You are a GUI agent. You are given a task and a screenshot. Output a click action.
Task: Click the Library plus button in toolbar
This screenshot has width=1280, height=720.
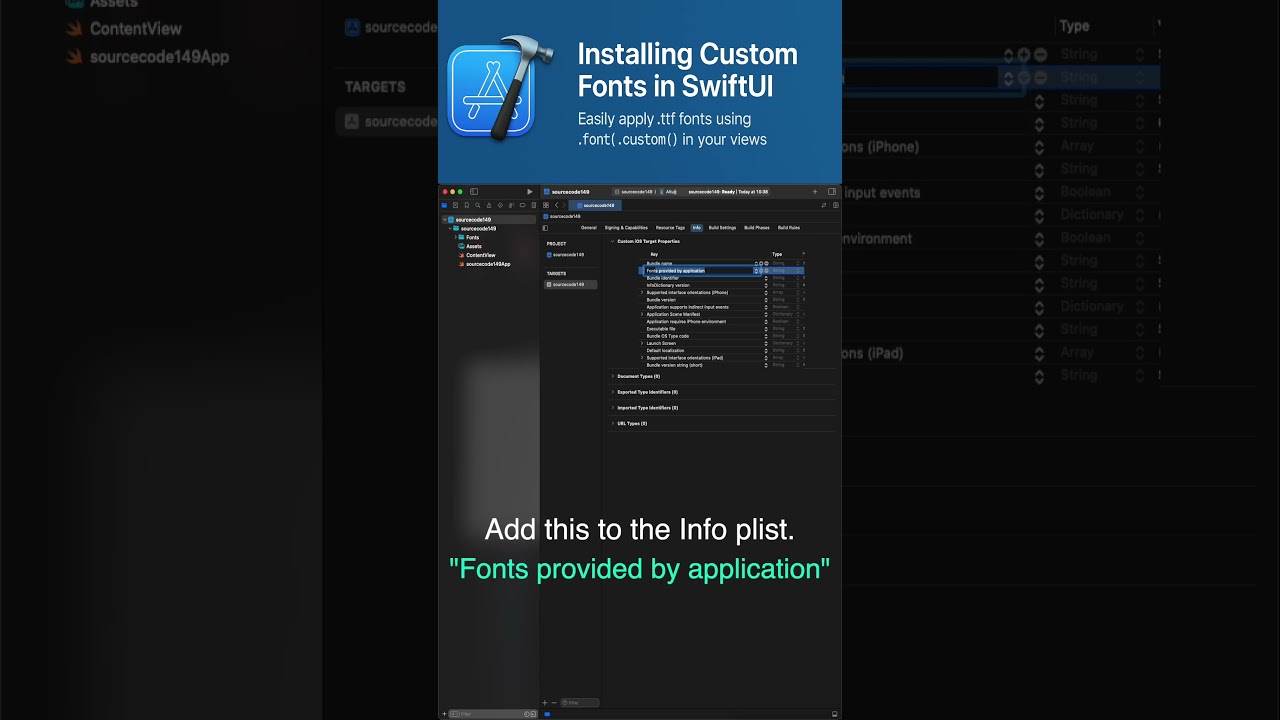pos(815,191)
